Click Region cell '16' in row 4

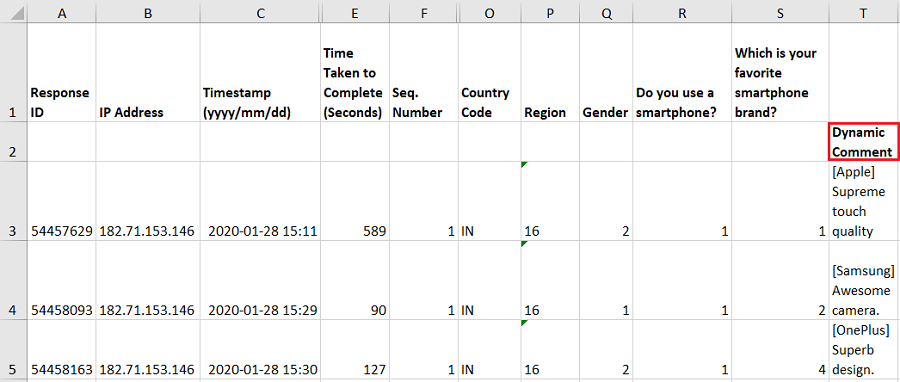coord(550,280)
